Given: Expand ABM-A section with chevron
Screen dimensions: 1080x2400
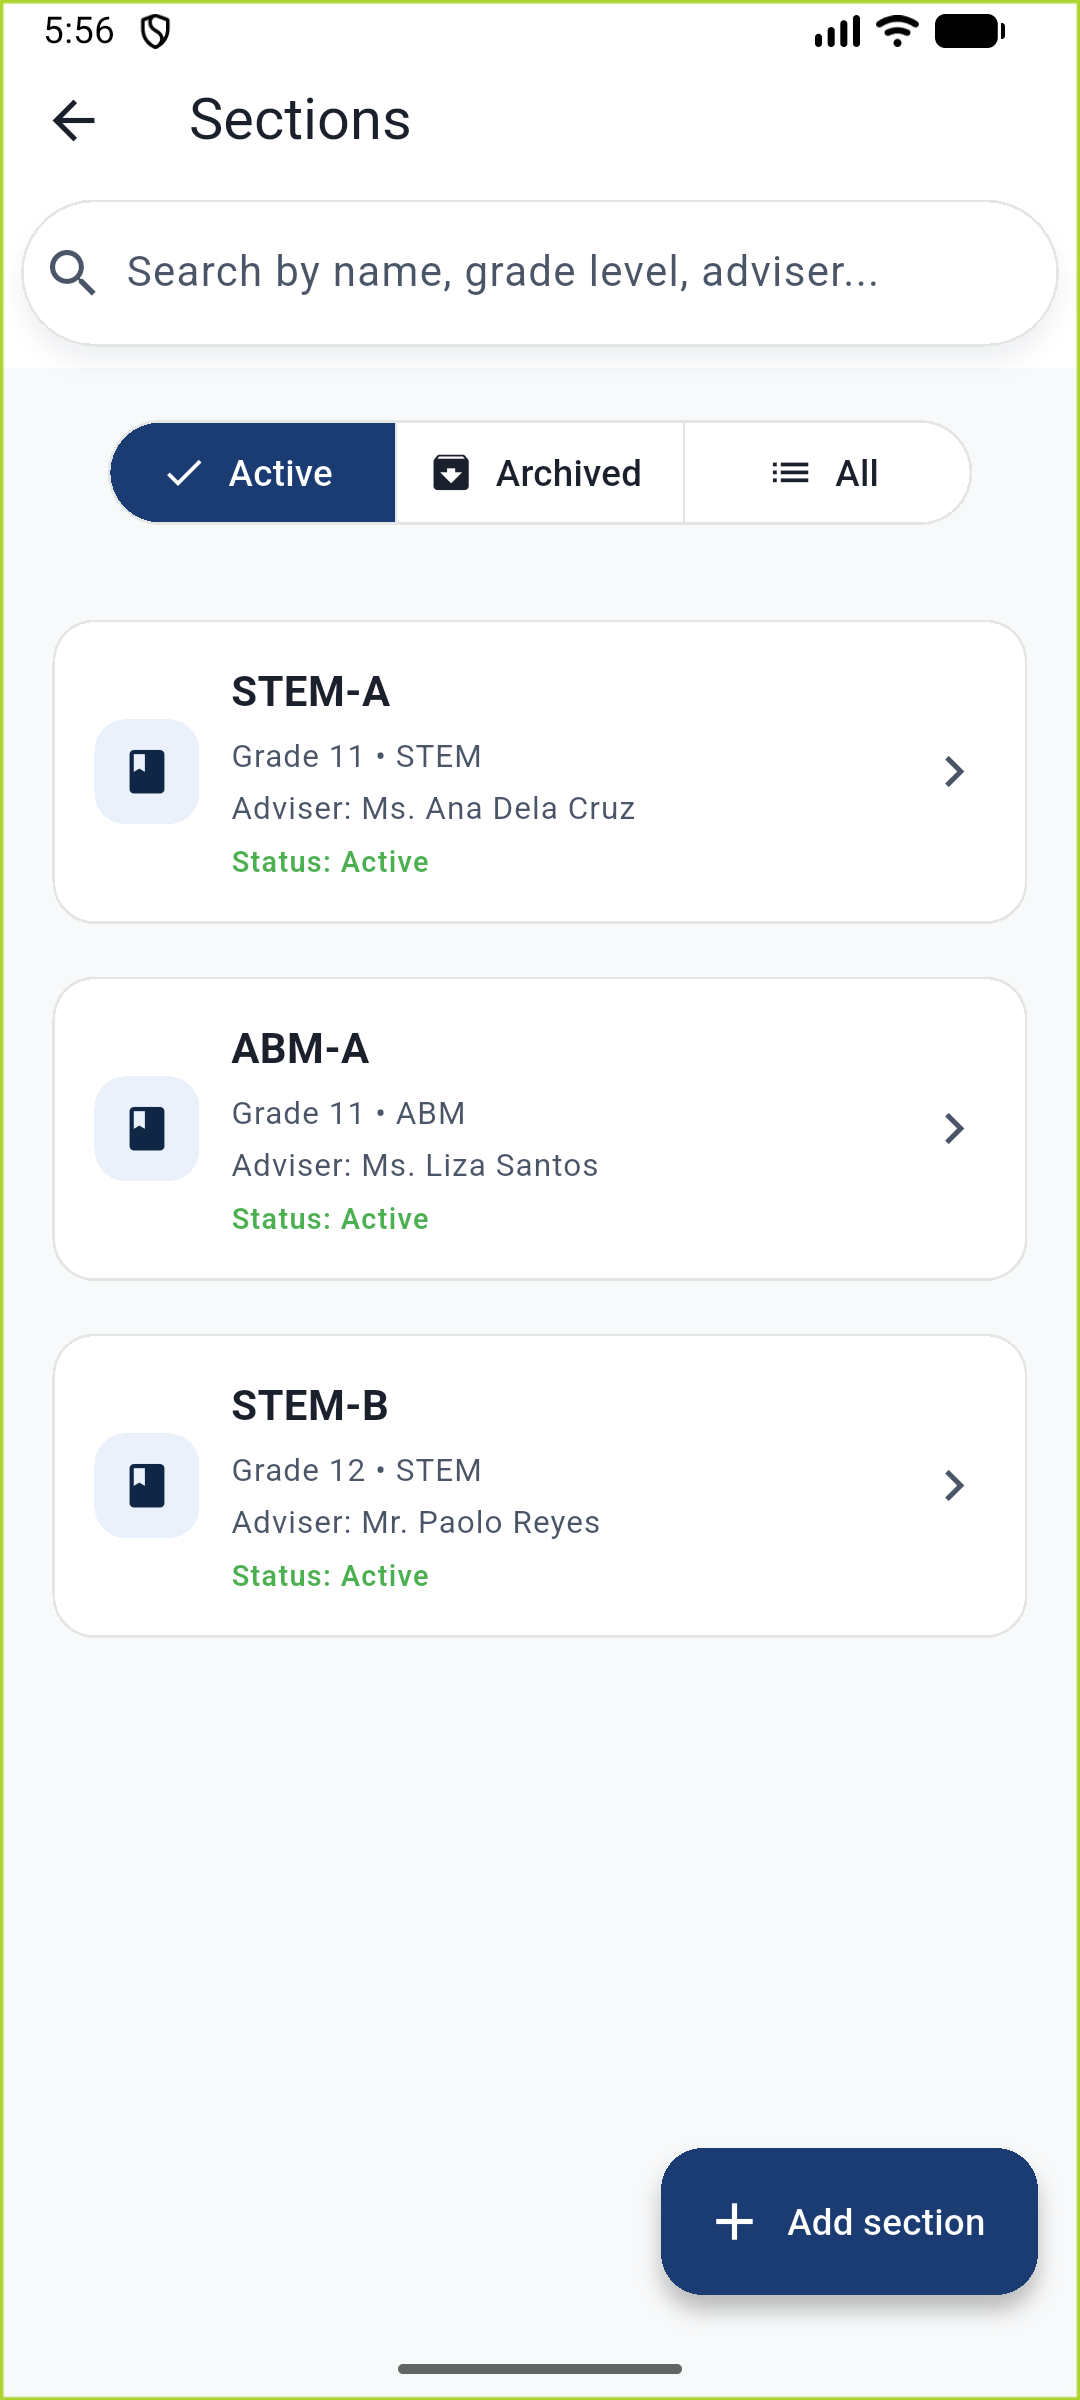Looking at the screenshot, I should pyautogui.click(x=954, y=1129).
